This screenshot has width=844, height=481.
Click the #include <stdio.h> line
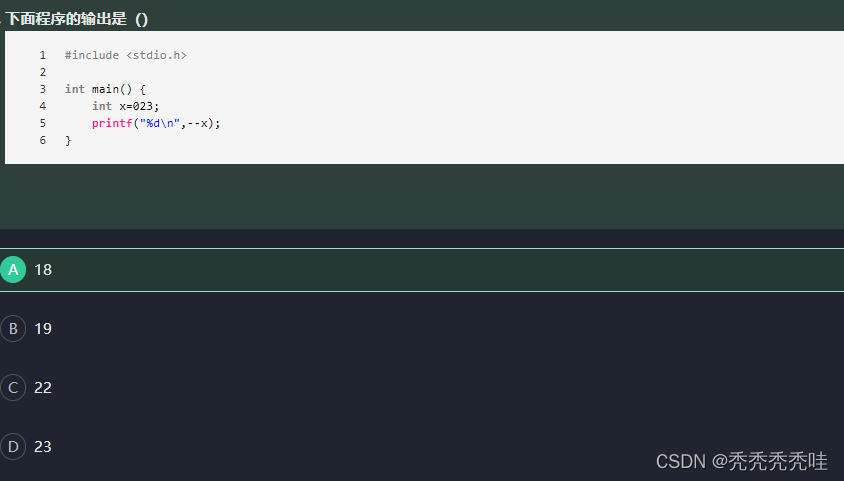(x=125, y=55)
